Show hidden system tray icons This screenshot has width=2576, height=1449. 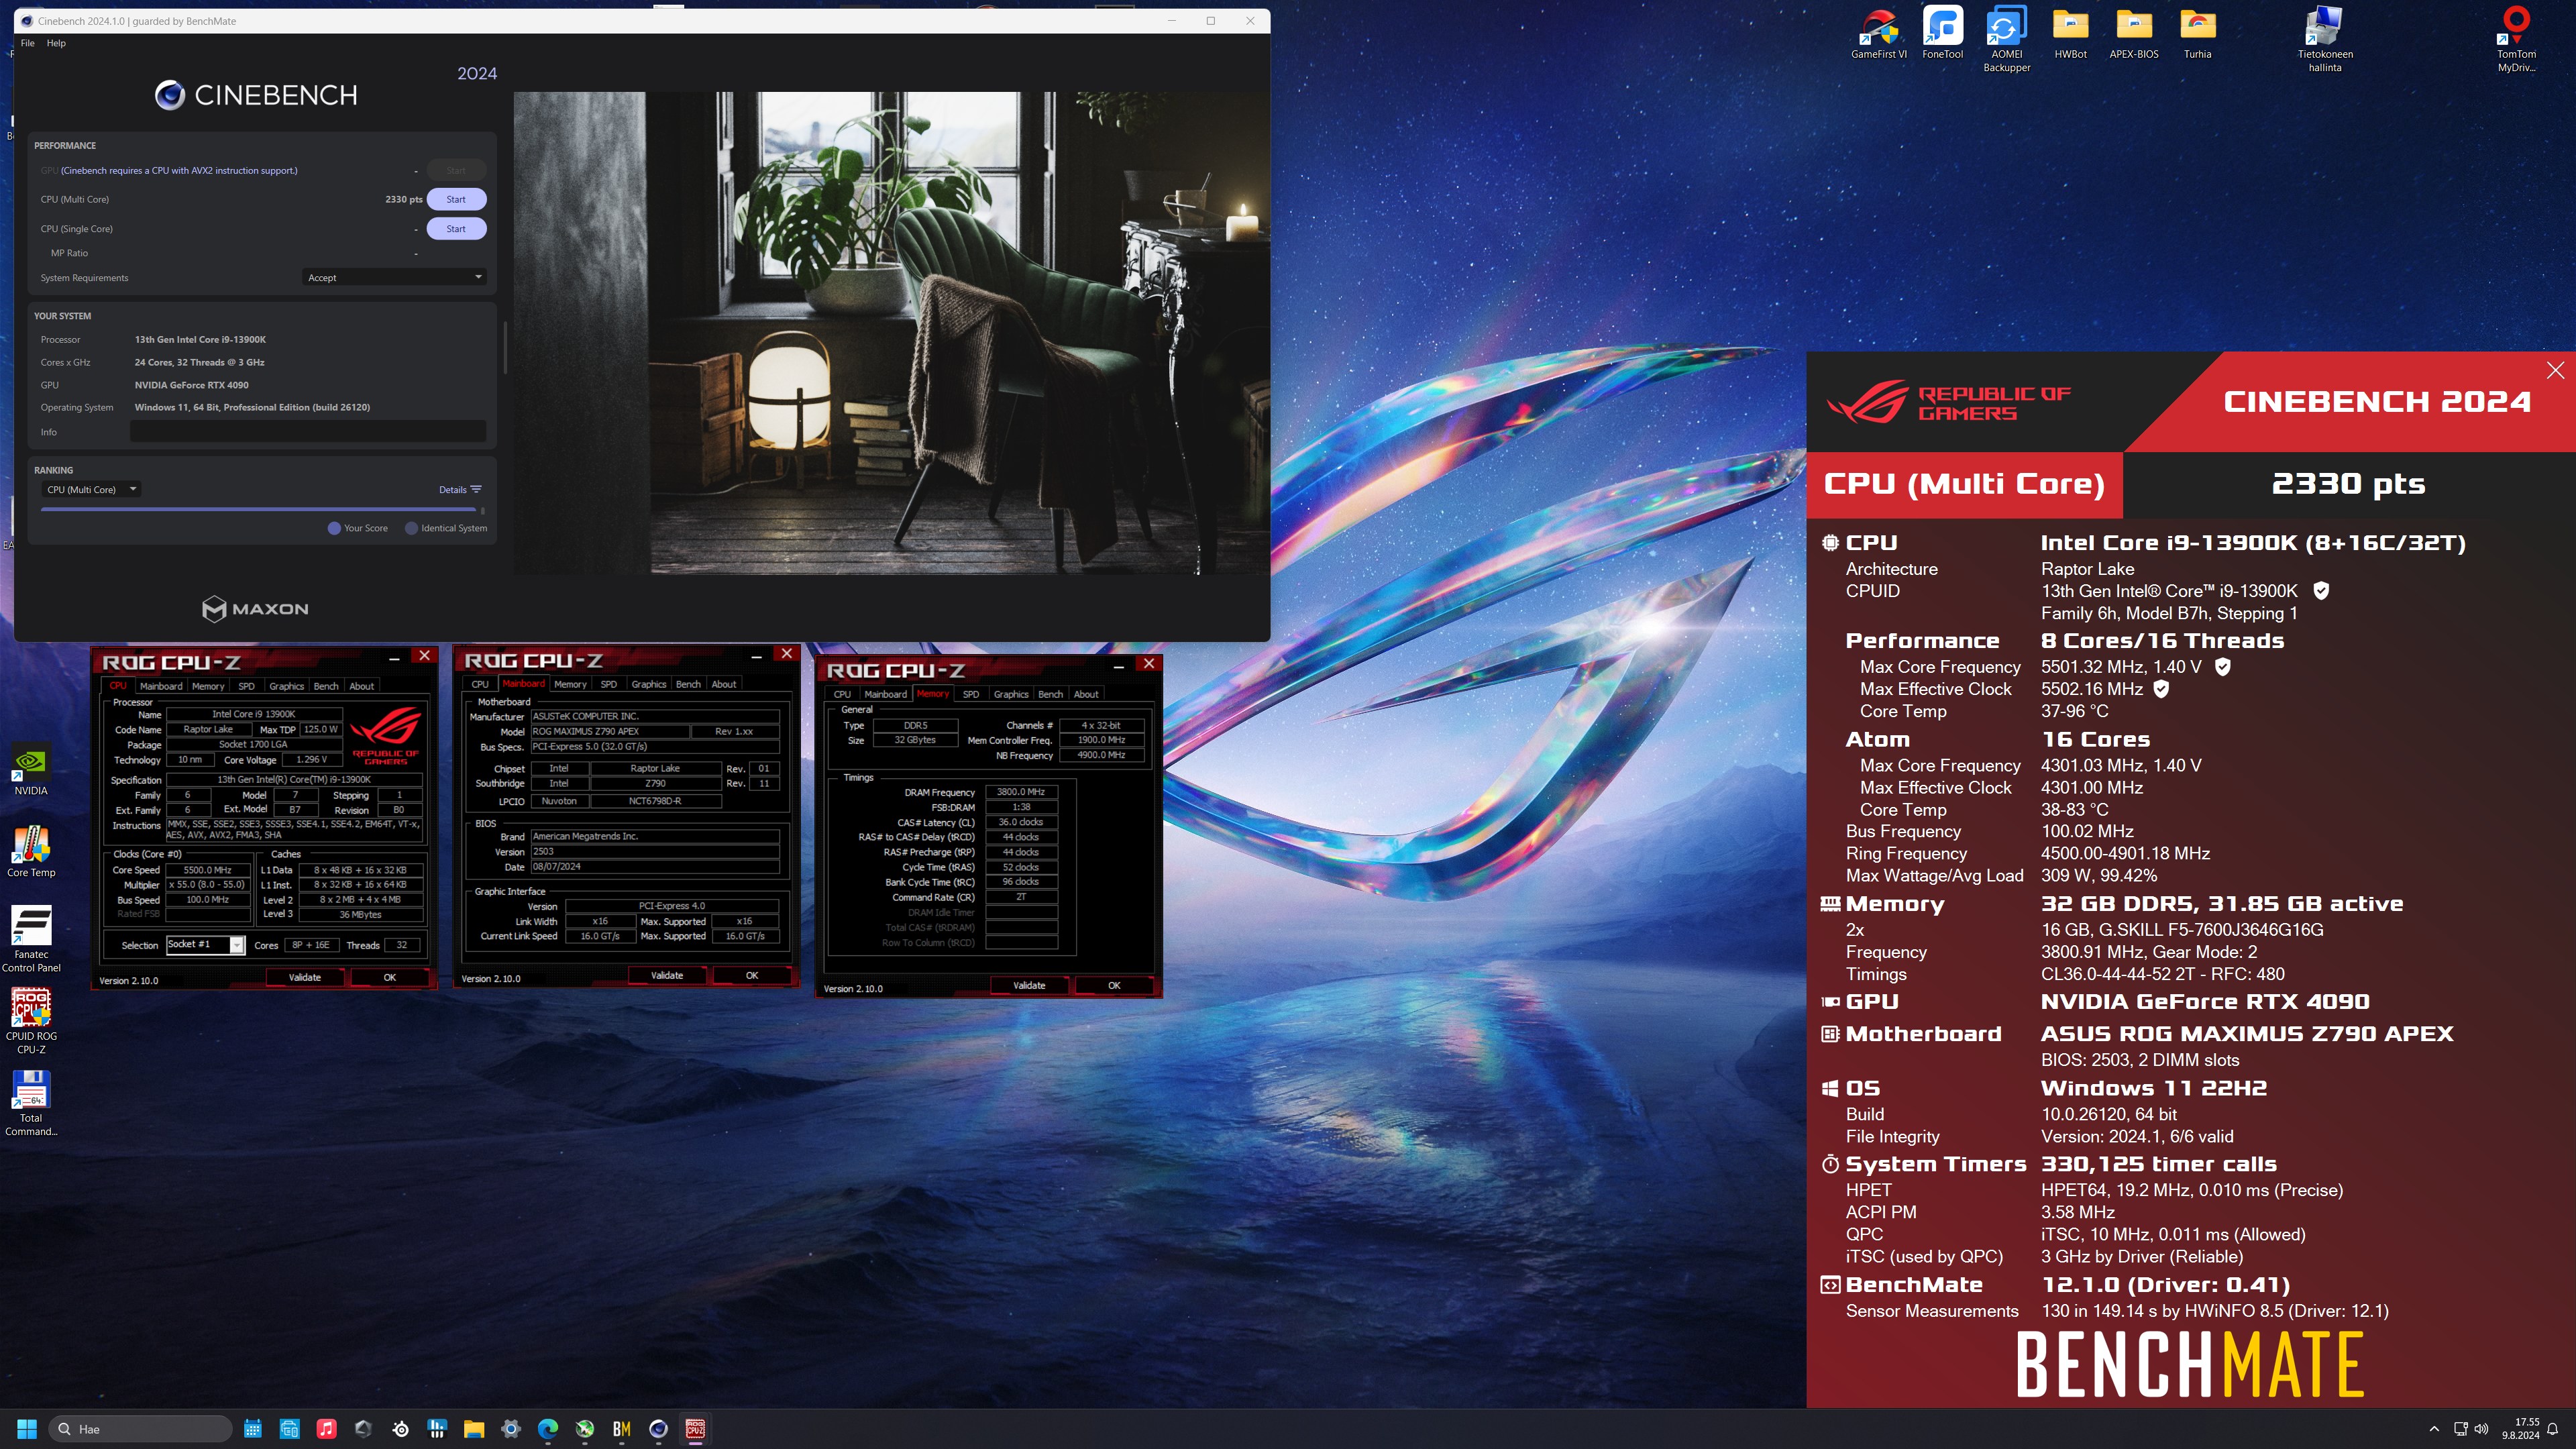(2434, 1429)
